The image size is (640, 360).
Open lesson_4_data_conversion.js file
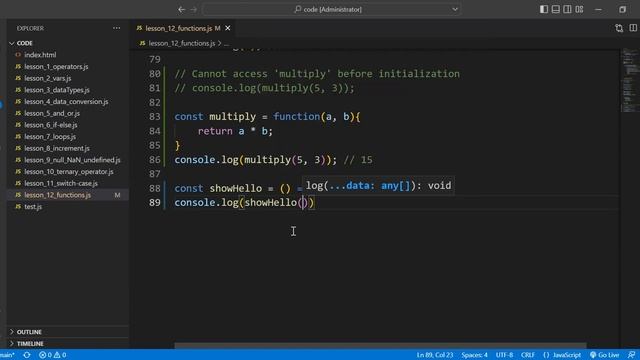67,102
